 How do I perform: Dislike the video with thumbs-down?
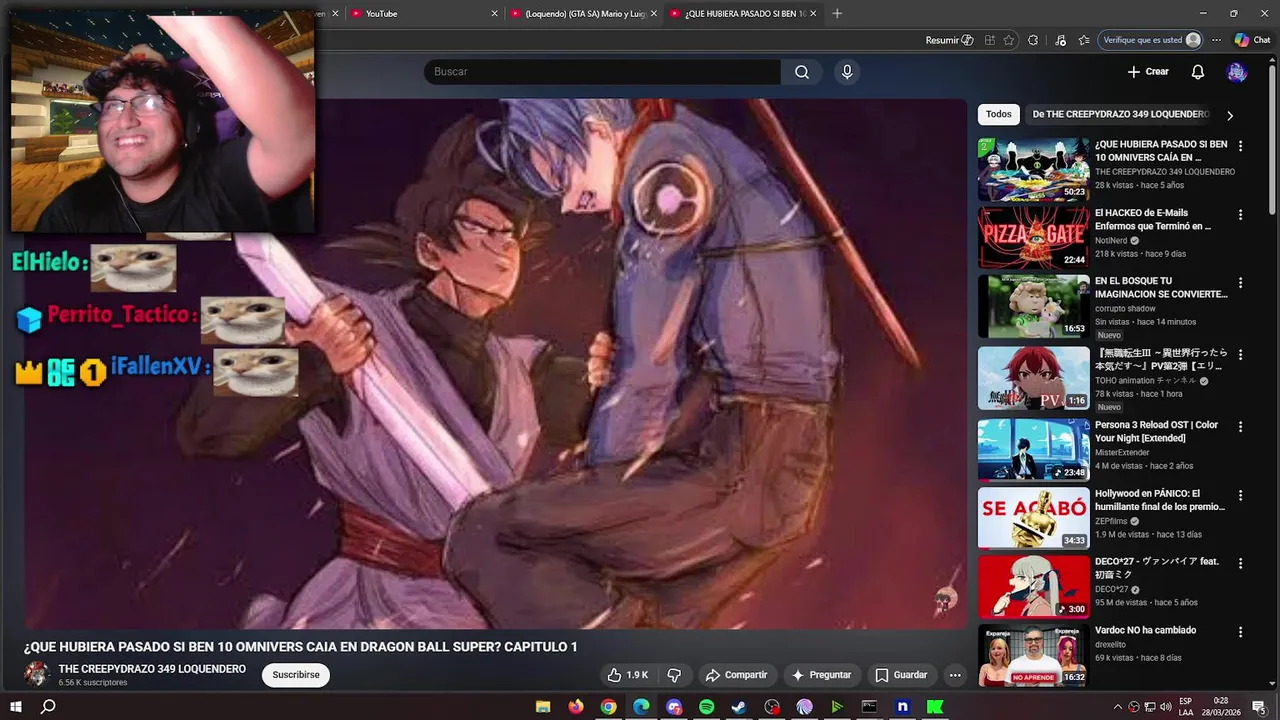coord(674,675)
